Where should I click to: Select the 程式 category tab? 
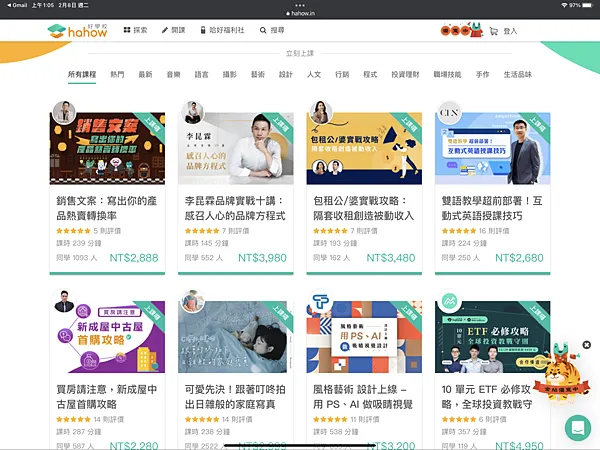pos(370,74)
